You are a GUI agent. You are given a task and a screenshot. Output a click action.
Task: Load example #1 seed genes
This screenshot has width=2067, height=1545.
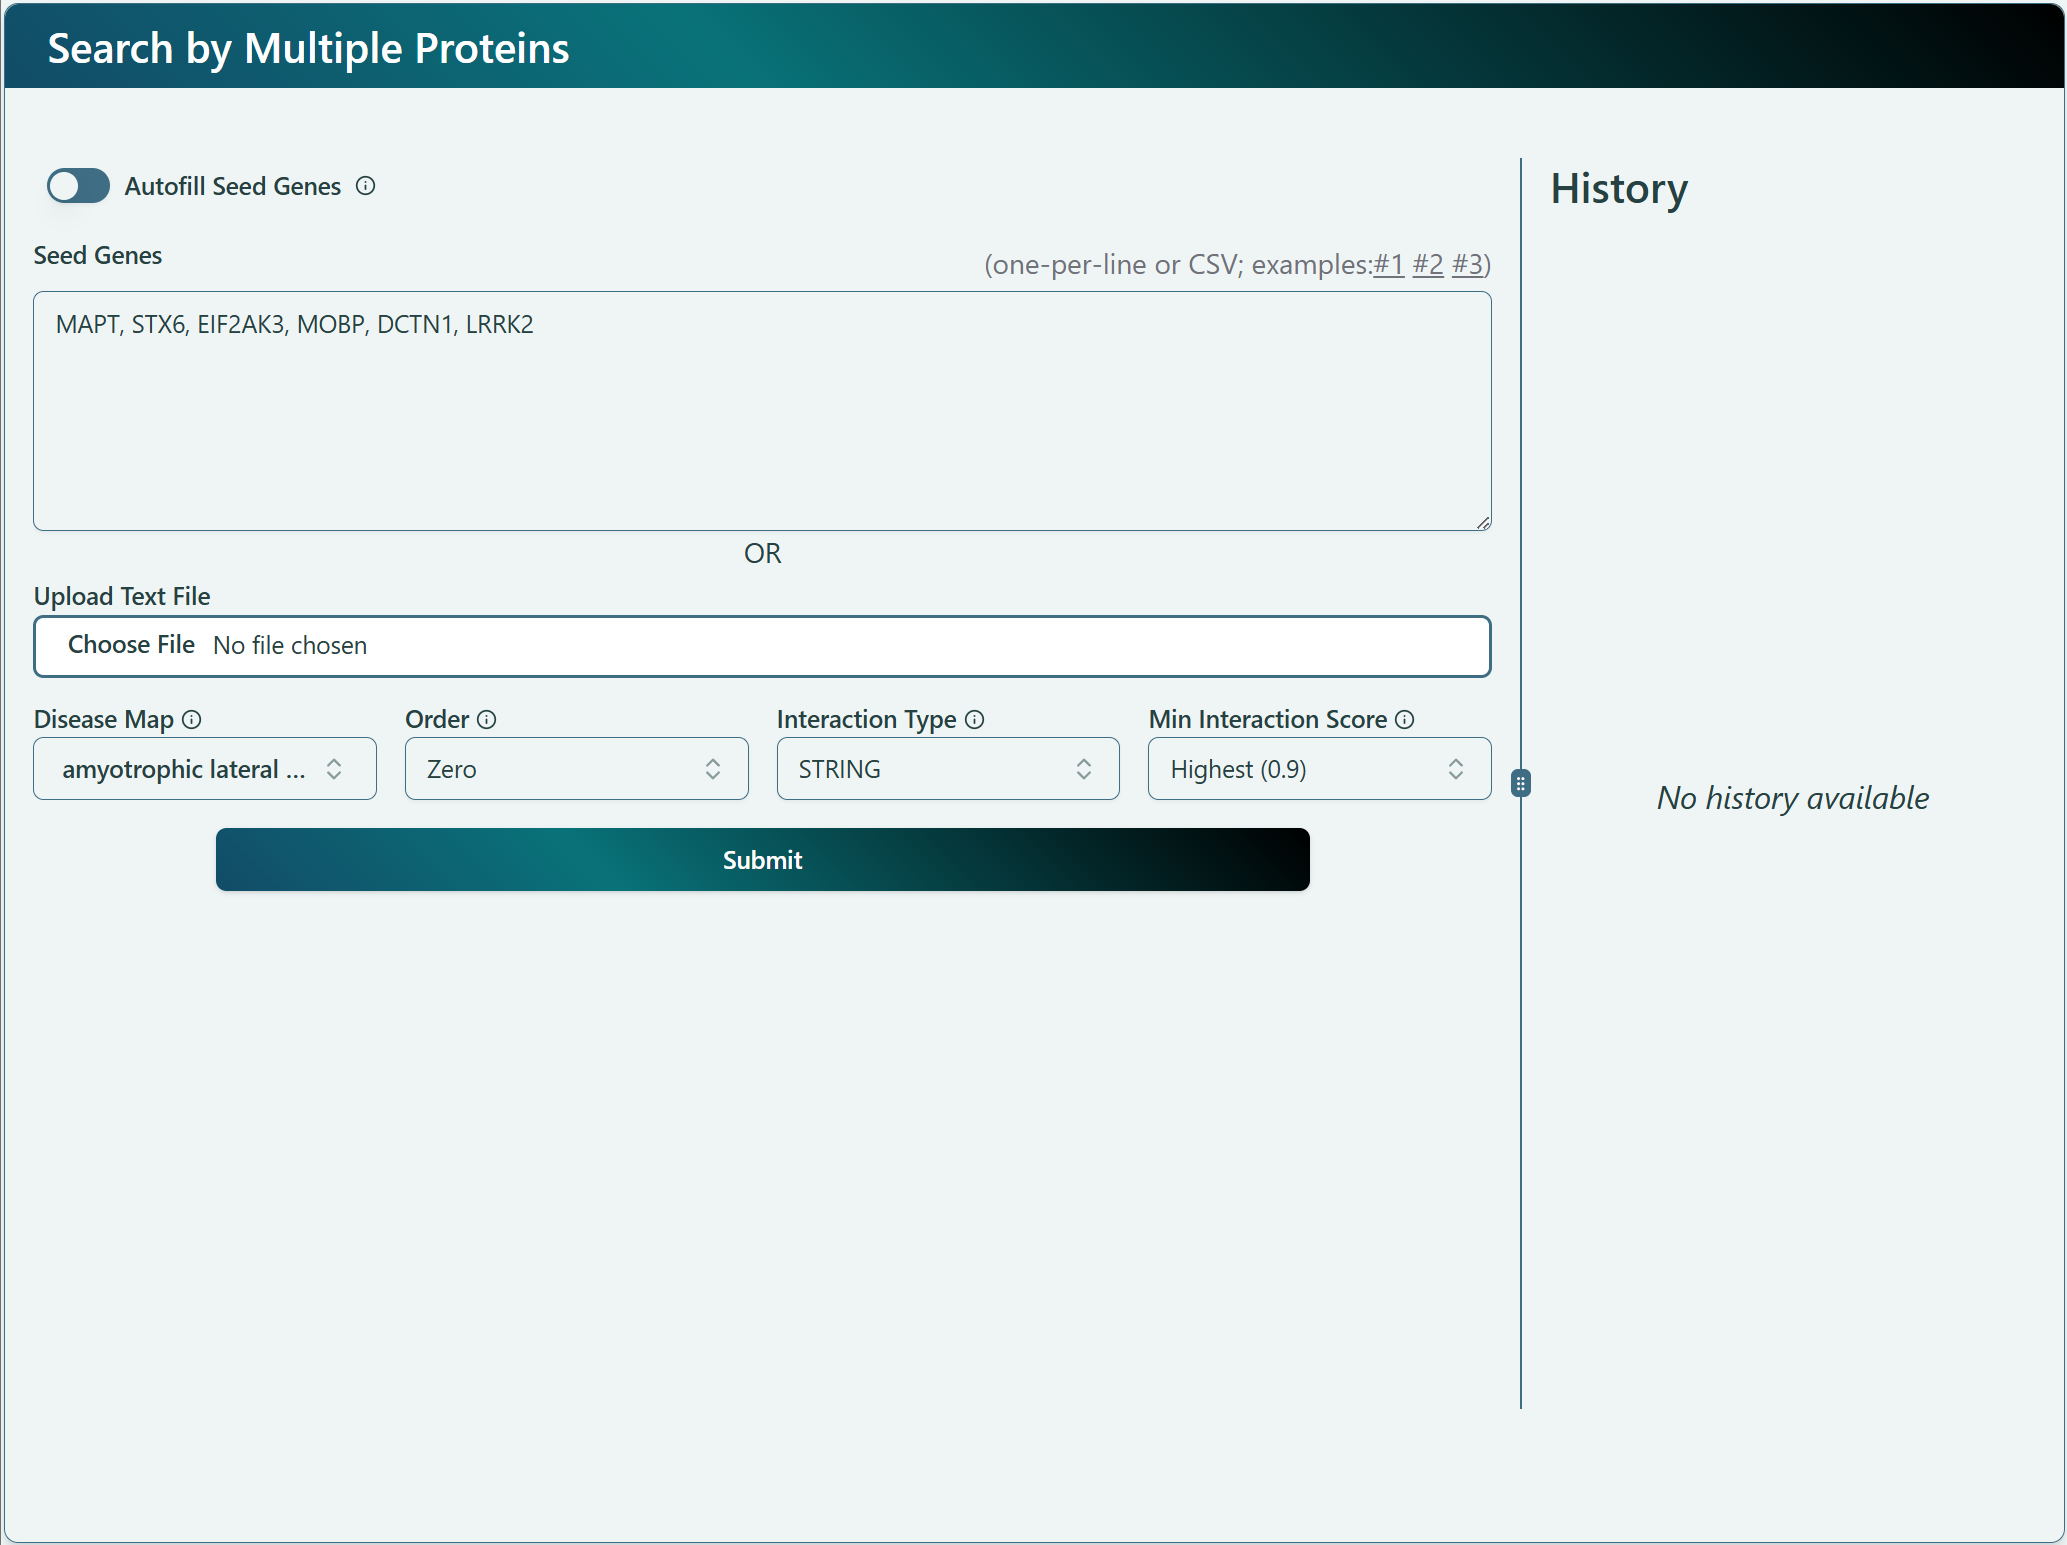coord(1388,265)
